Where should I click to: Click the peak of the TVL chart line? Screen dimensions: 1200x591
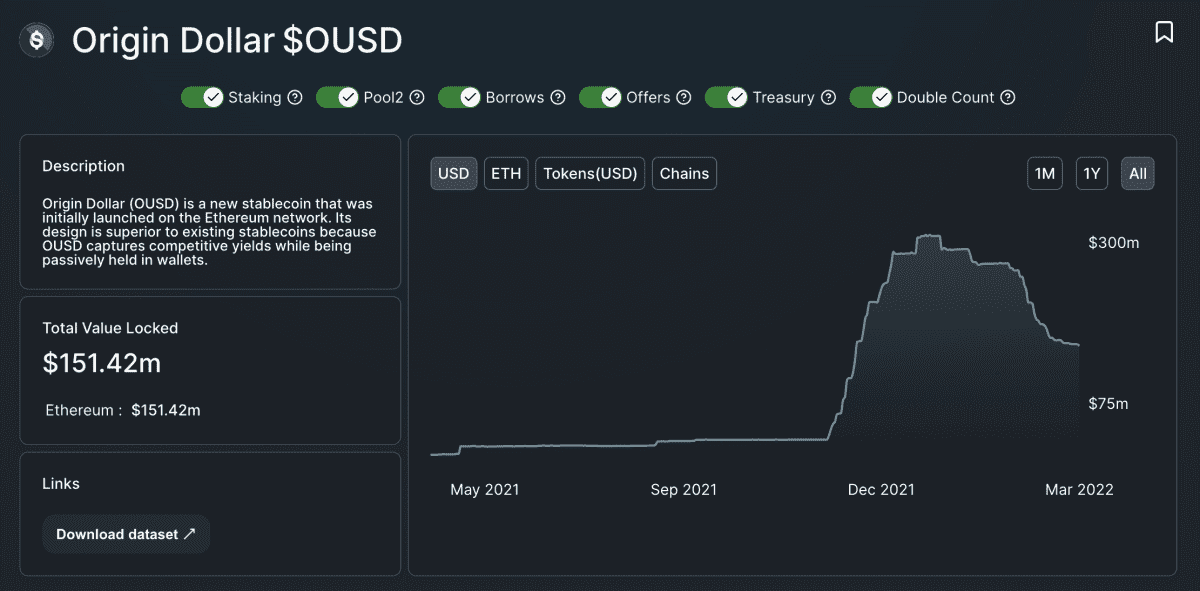coord(928,235)
